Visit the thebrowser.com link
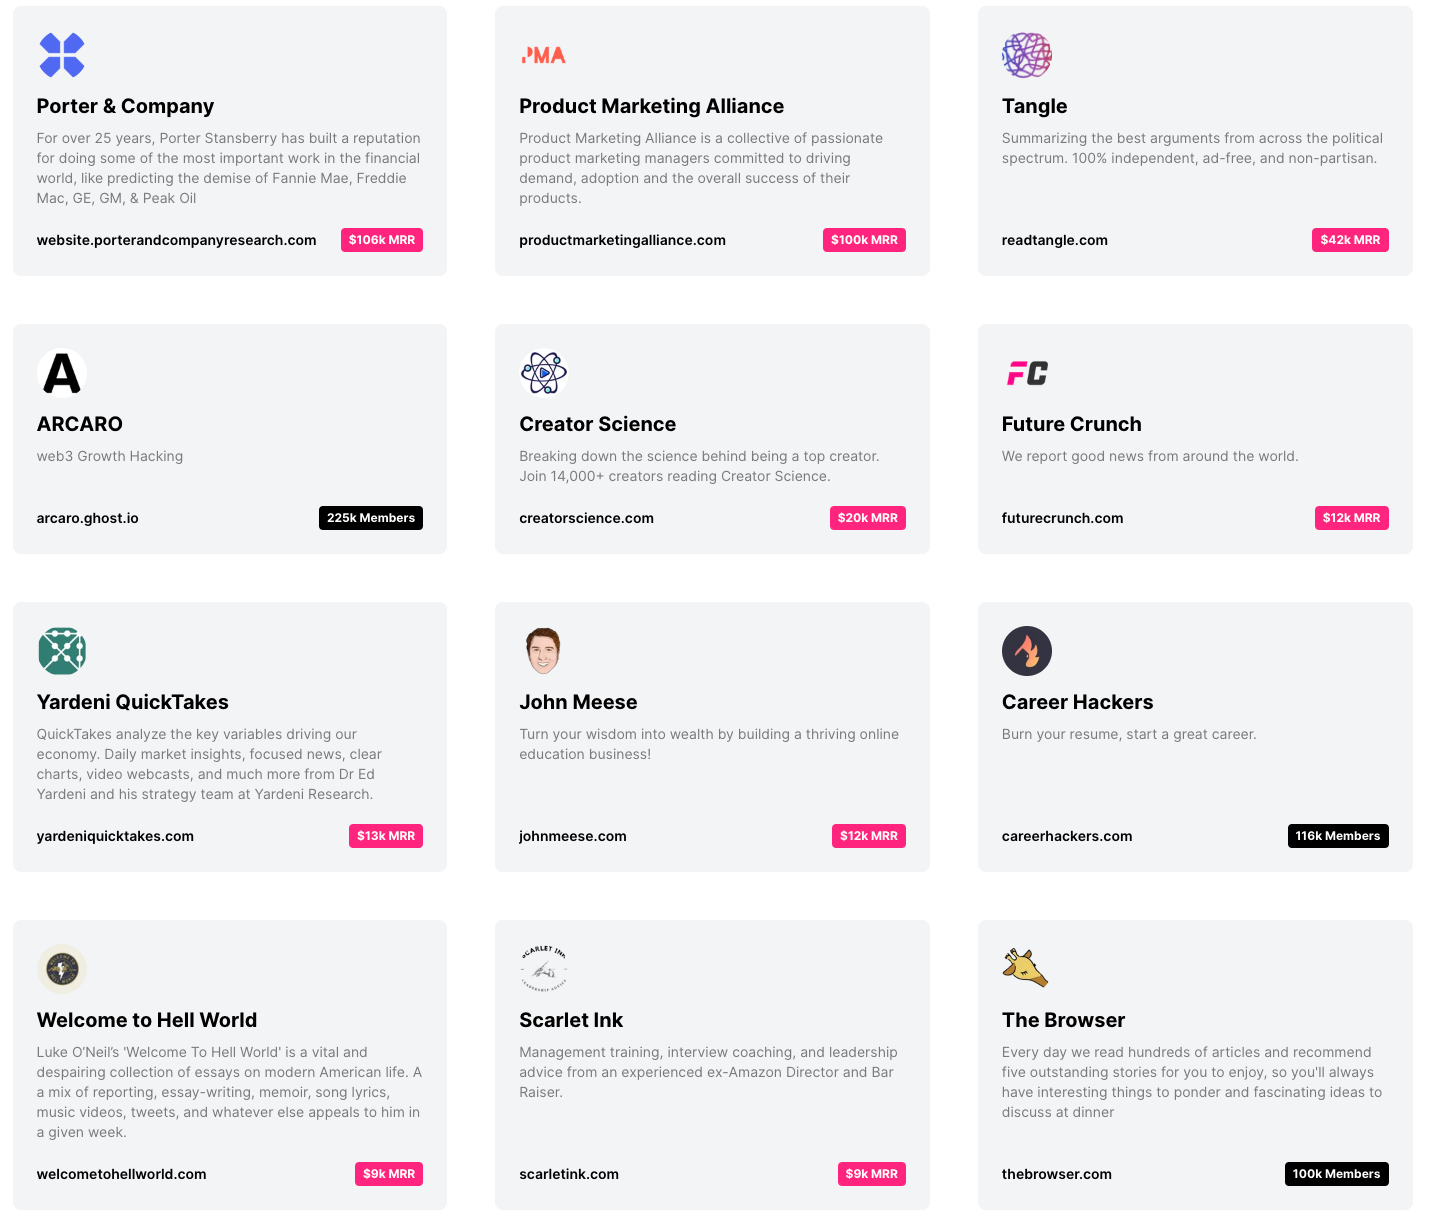Viewport: 1429px width, 1223px height. tap(1057, 1174)
